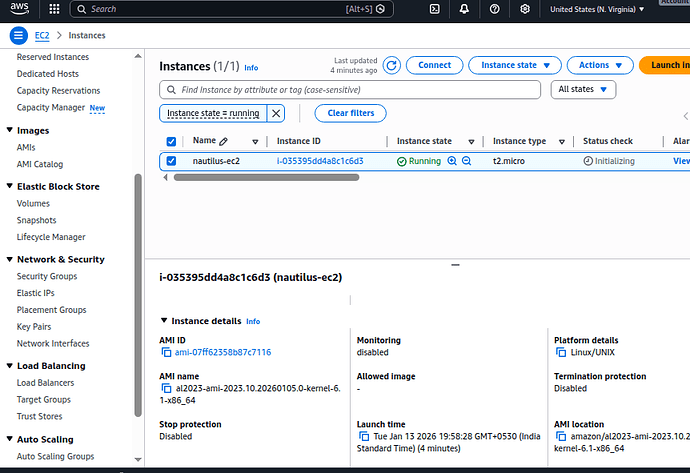Open the All states filter dropdown
This screenshot has height=473, width=690.
click(583, 89)
